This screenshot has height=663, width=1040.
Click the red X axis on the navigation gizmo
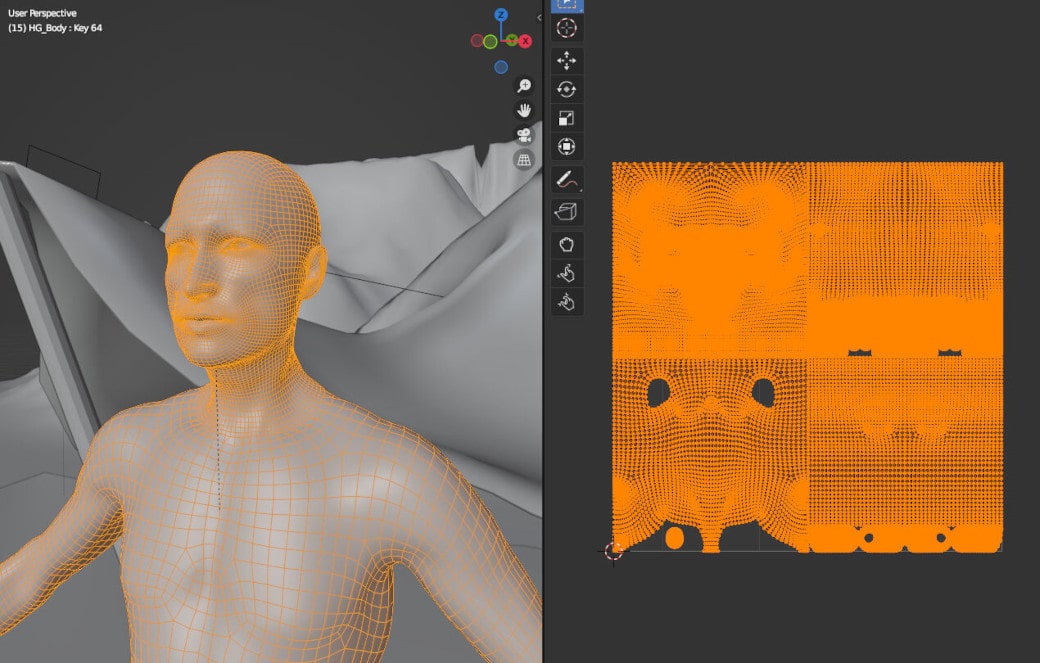(525, 41)
